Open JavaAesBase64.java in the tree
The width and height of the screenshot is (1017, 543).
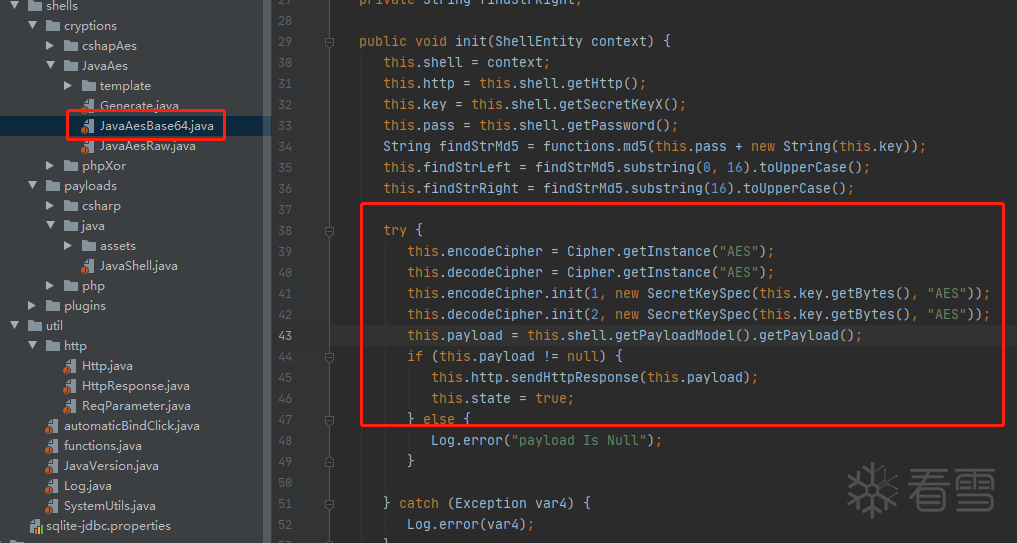pos(156,126)
